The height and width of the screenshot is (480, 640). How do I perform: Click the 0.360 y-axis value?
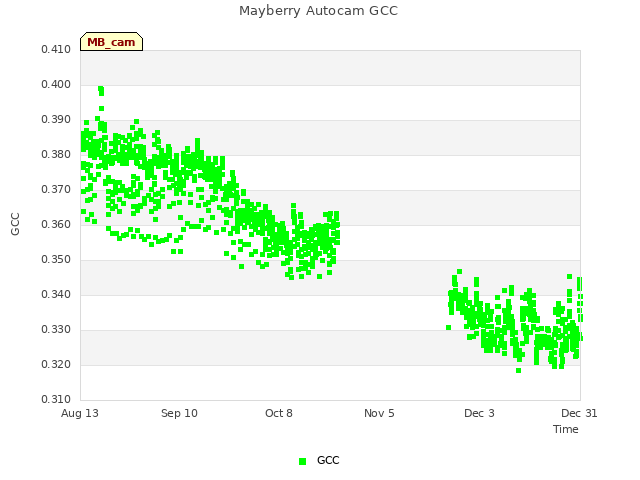56,224
